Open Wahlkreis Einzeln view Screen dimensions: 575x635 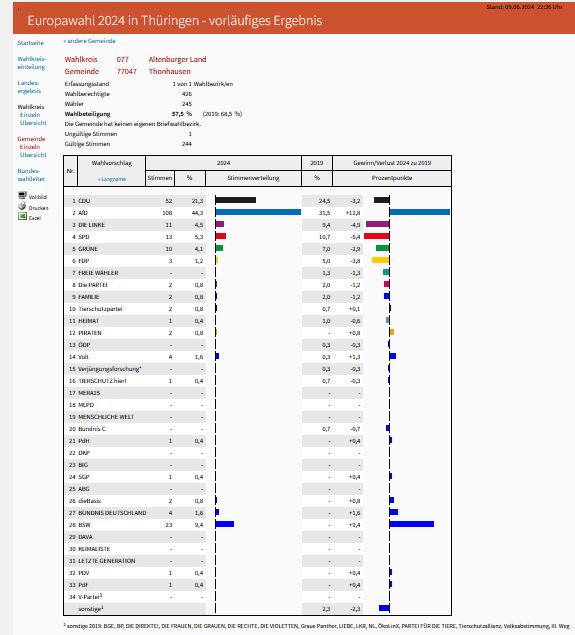(x=30, y=115)
